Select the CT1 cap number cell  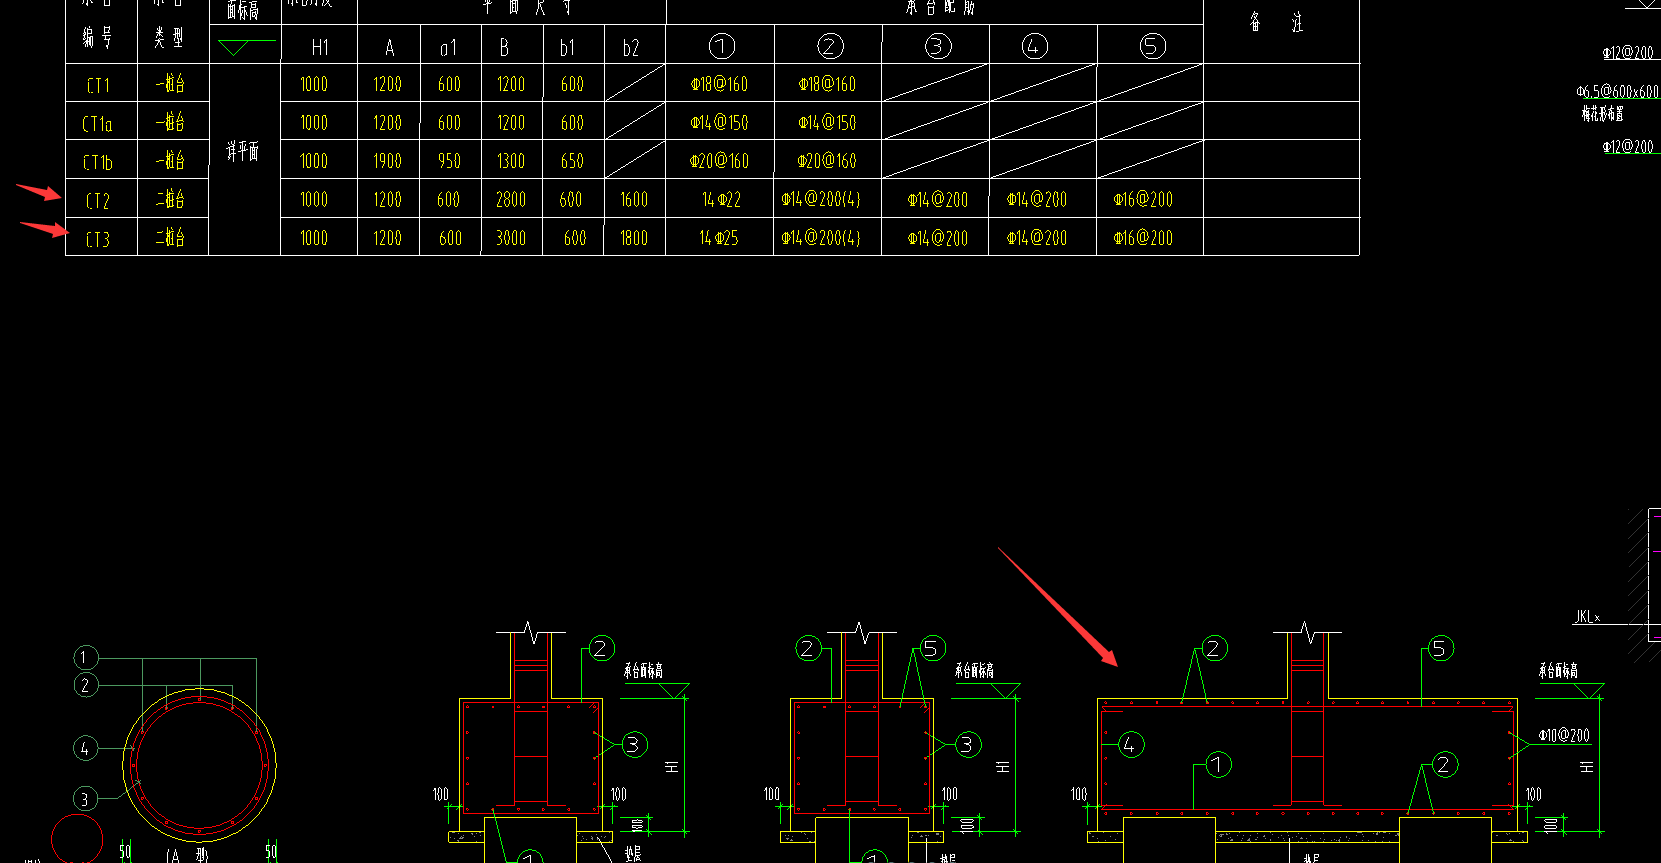[x=98, y=85]
